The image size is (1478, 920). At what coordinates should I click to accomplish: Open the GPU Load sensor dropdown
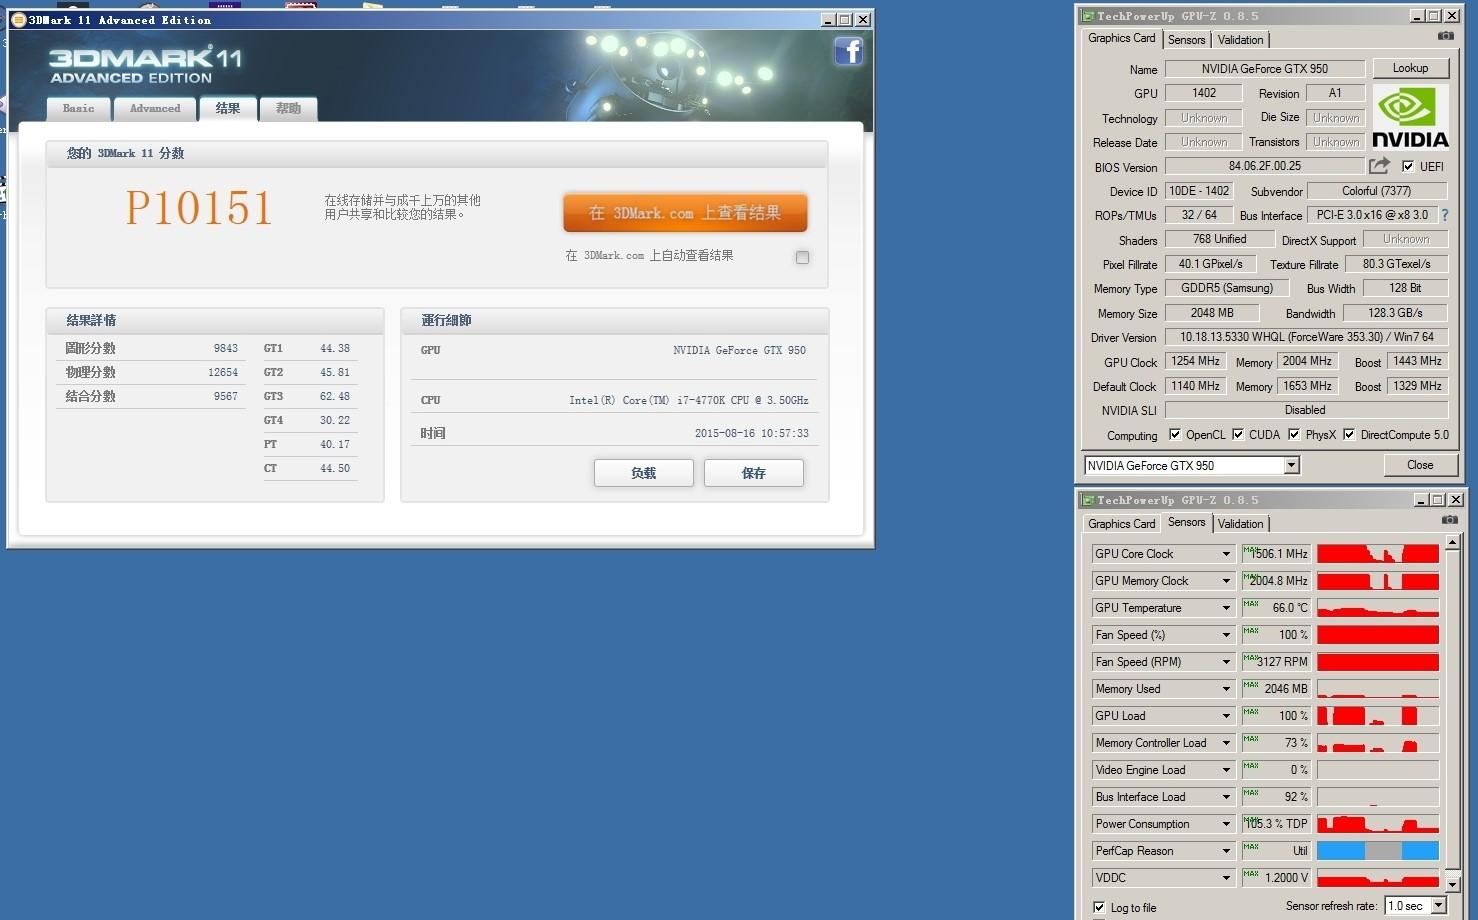[1226, 716]
